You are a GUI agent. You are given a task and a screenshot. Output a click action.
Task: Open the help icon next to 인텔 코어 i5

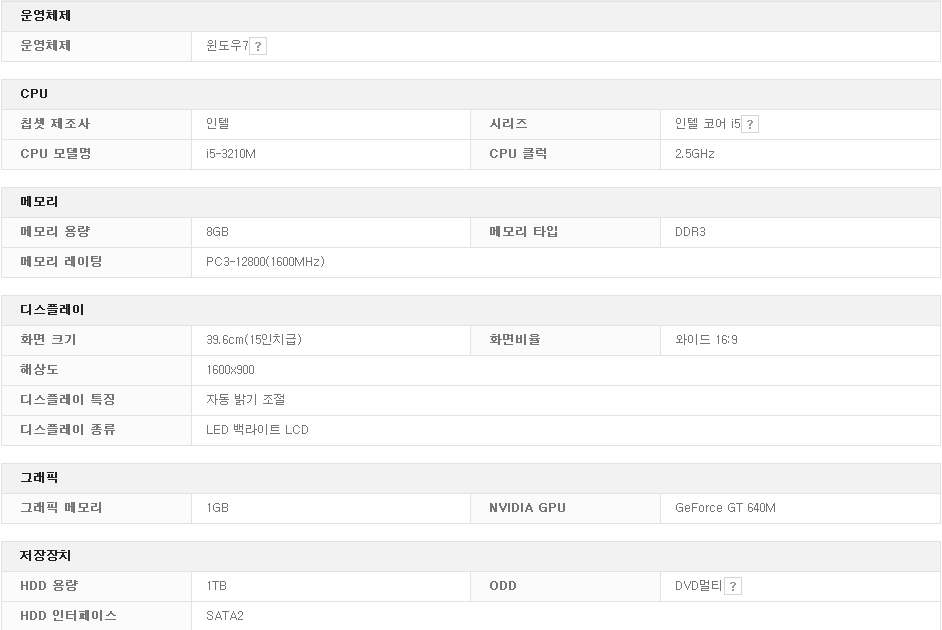750,124
